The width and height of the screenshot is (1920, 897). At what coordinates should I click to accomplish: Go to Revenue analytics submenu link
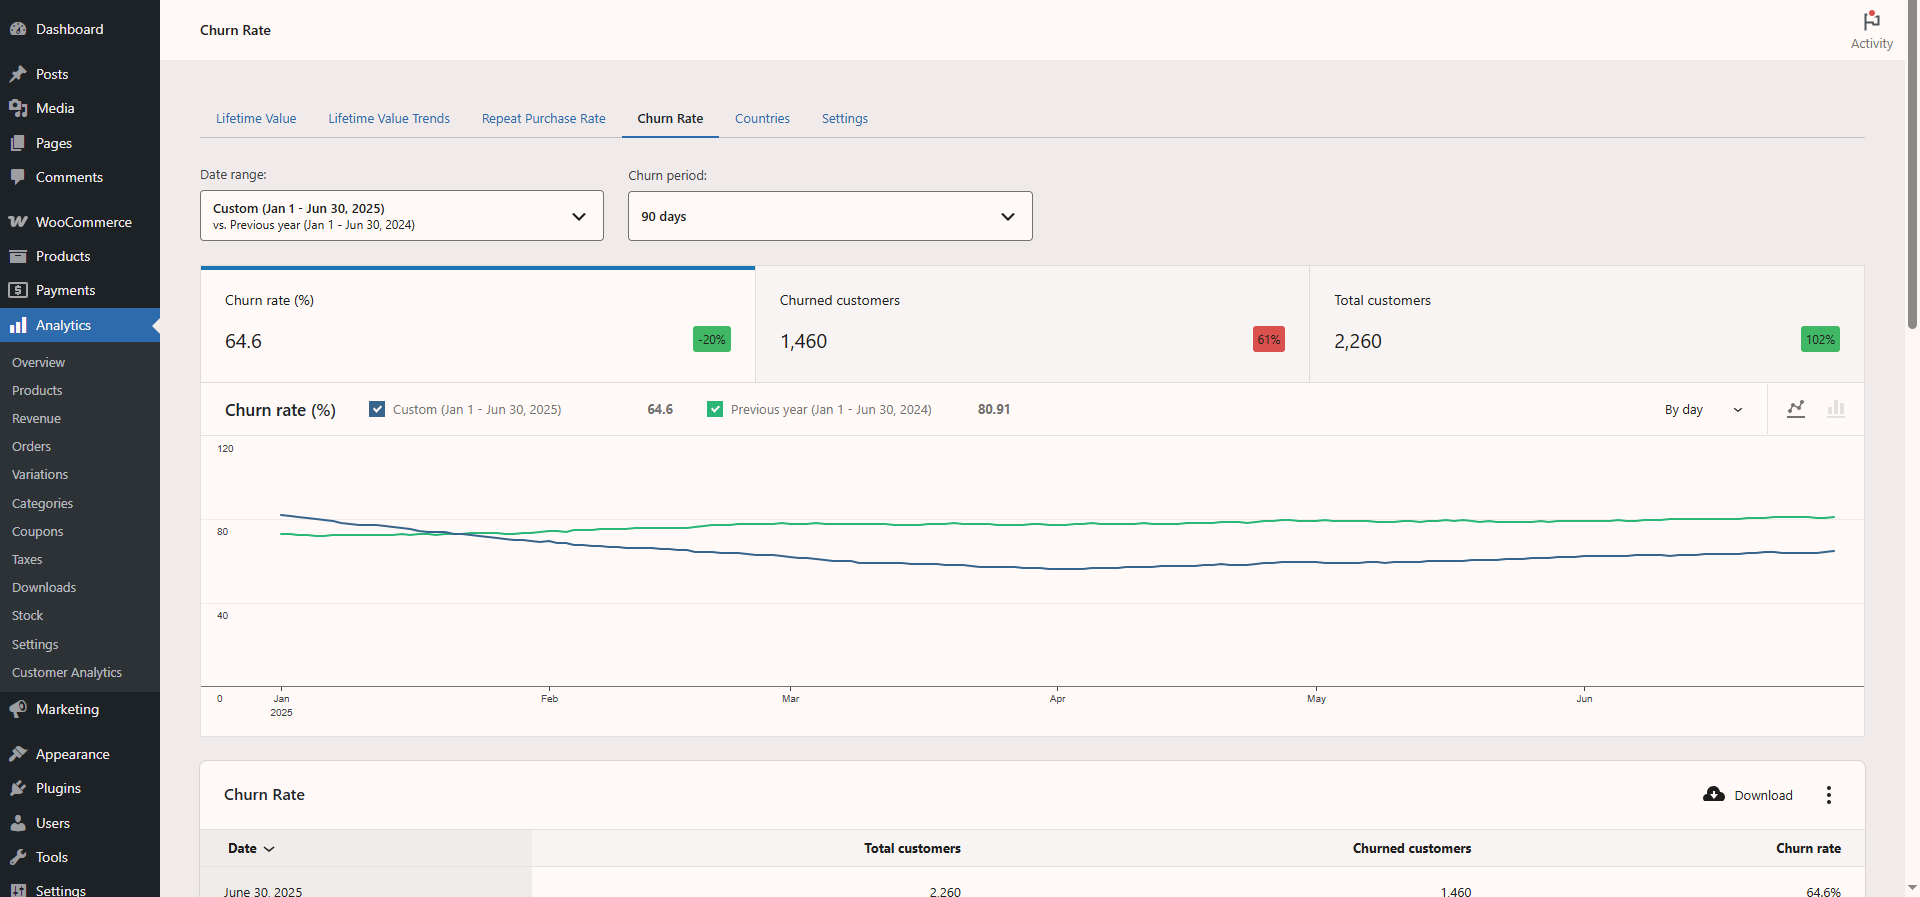[36, 419]
